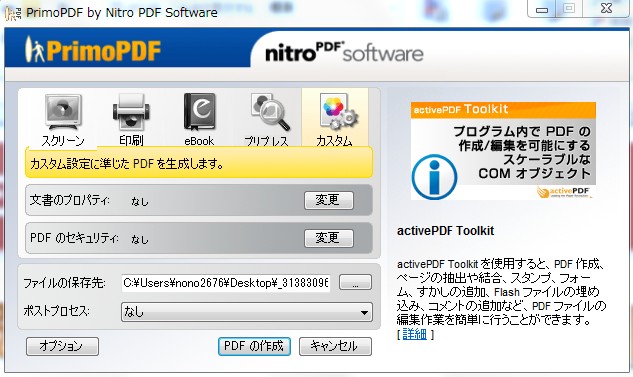Click the キャンセル button

coord(335,346)
